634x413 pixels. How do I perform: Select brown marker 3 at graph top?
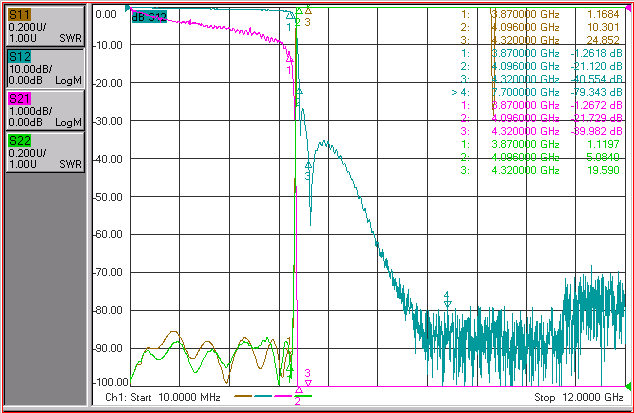308,11
